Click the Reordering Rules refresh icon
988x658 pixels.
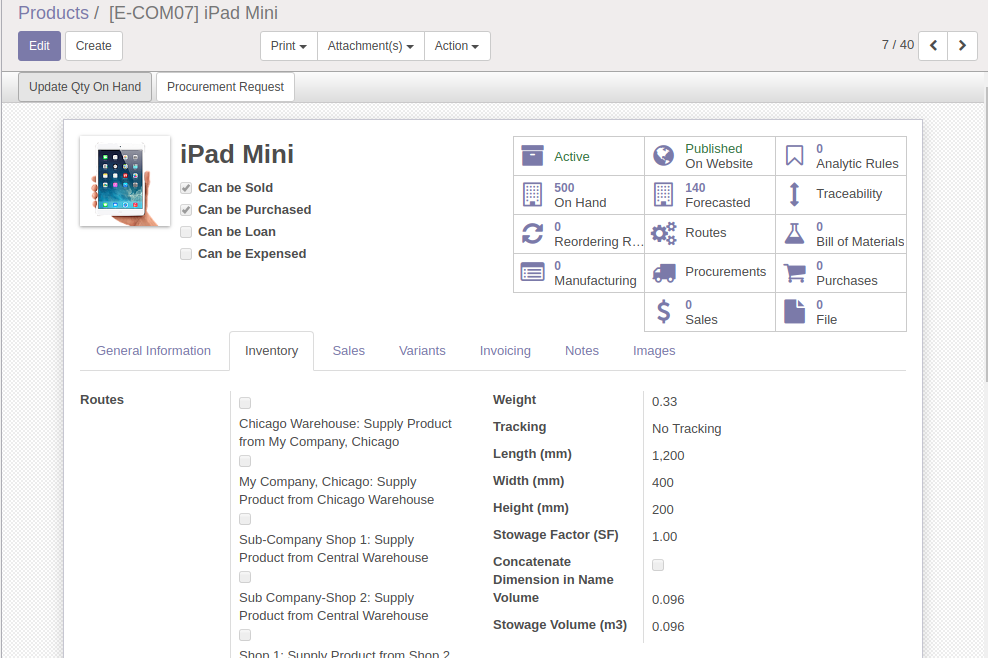coord(533,233)
